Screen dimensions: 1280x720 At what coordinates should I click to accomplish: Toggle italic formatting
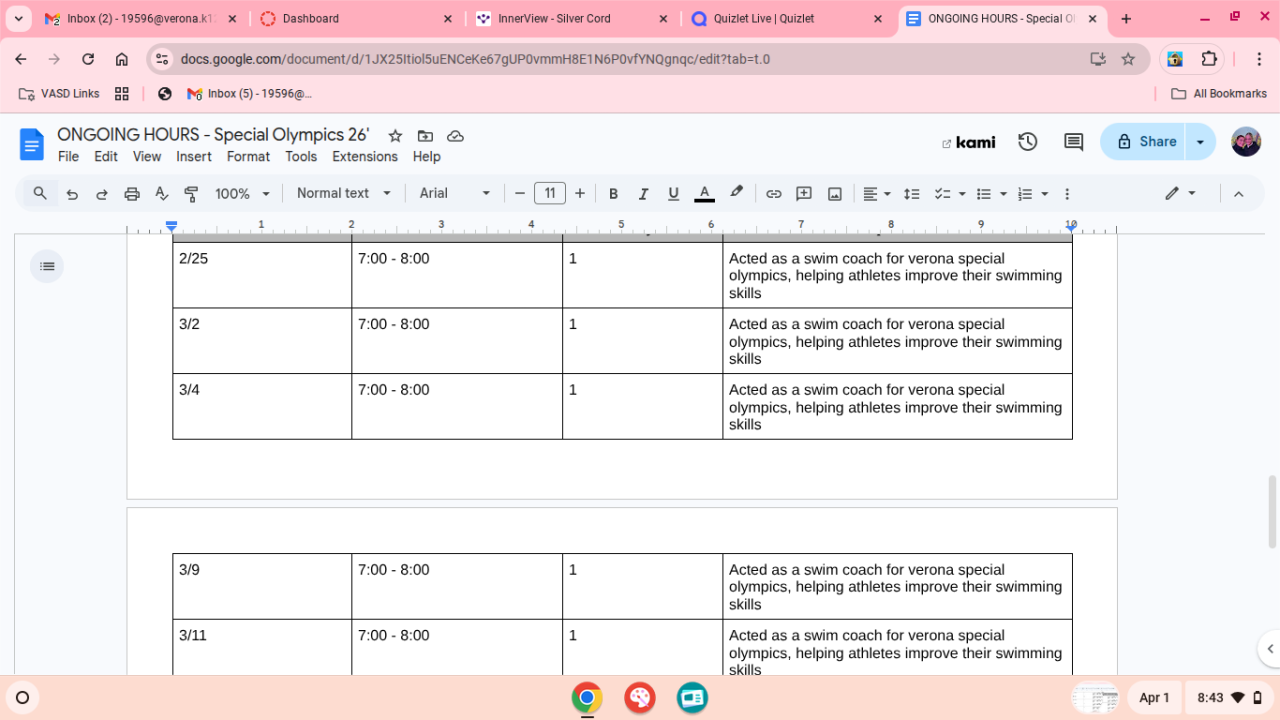click(643, 194)
